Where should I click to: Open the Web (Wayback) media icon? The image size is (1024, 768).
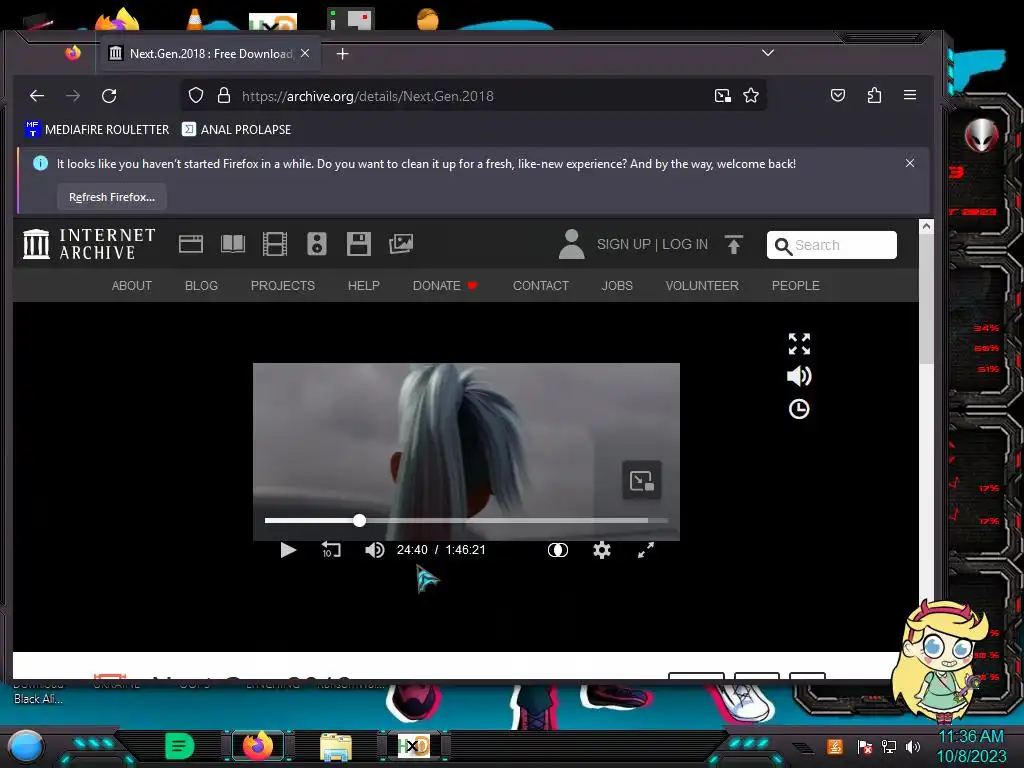191,244
